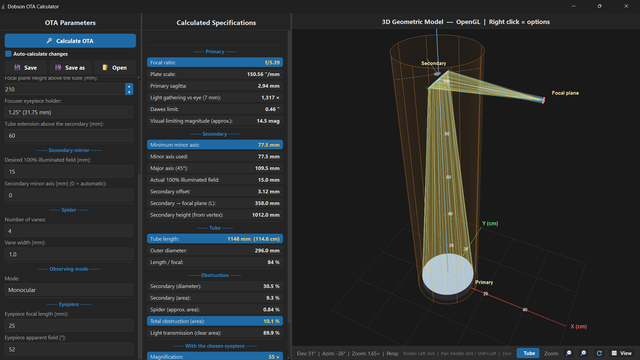Screen dimensions: 640x360
Task: Click the Dawes limit row
Action: [215, 109]
